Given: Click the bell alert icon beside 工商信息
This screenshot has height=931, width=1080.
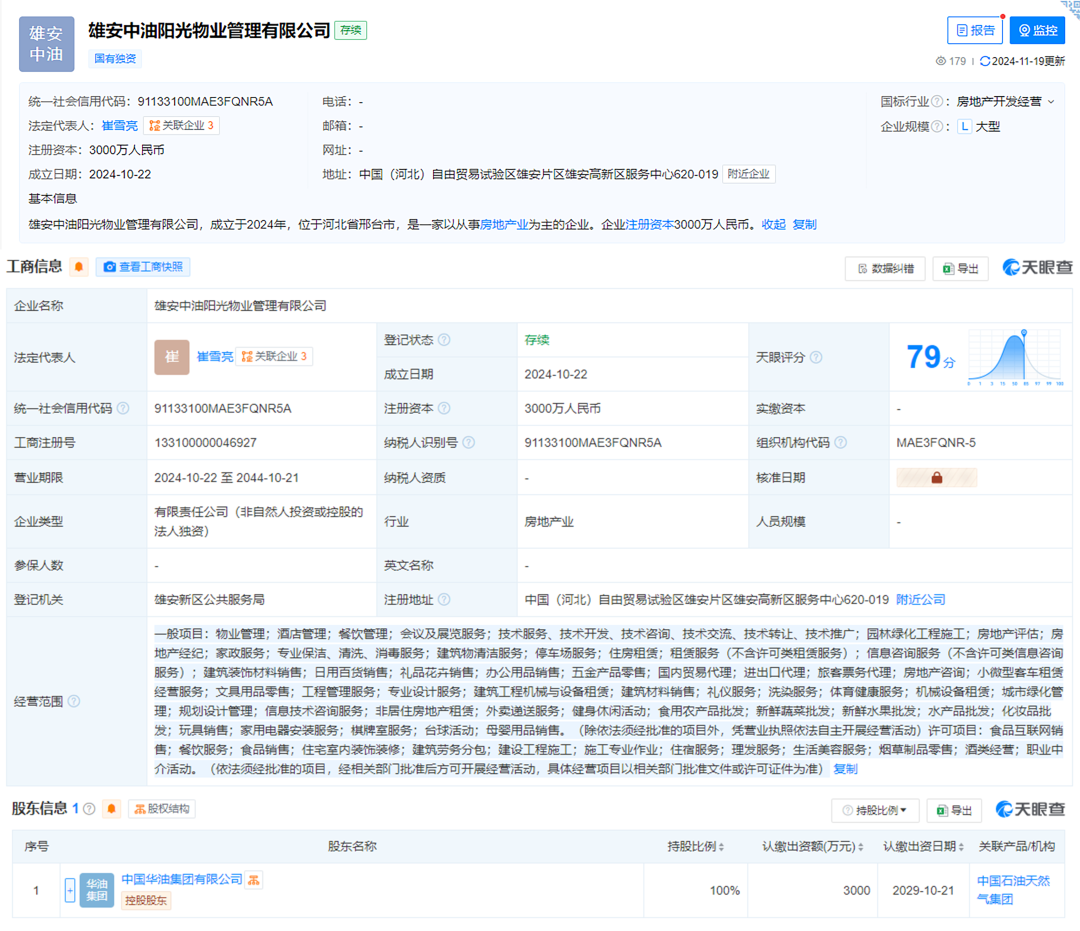Looking at the screenshot, I should 79,267.
